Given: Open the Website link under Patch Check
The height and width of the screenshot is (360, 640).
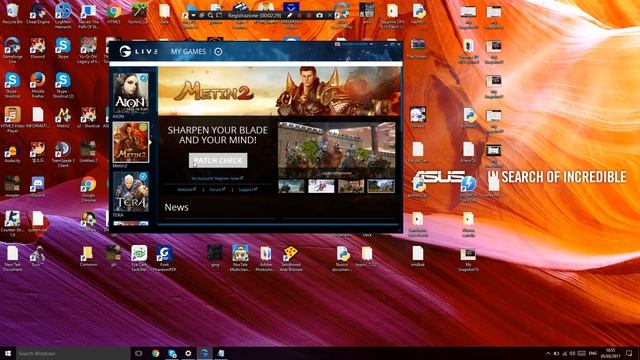Looking at the screenshot, I should [x=187, y=190].
